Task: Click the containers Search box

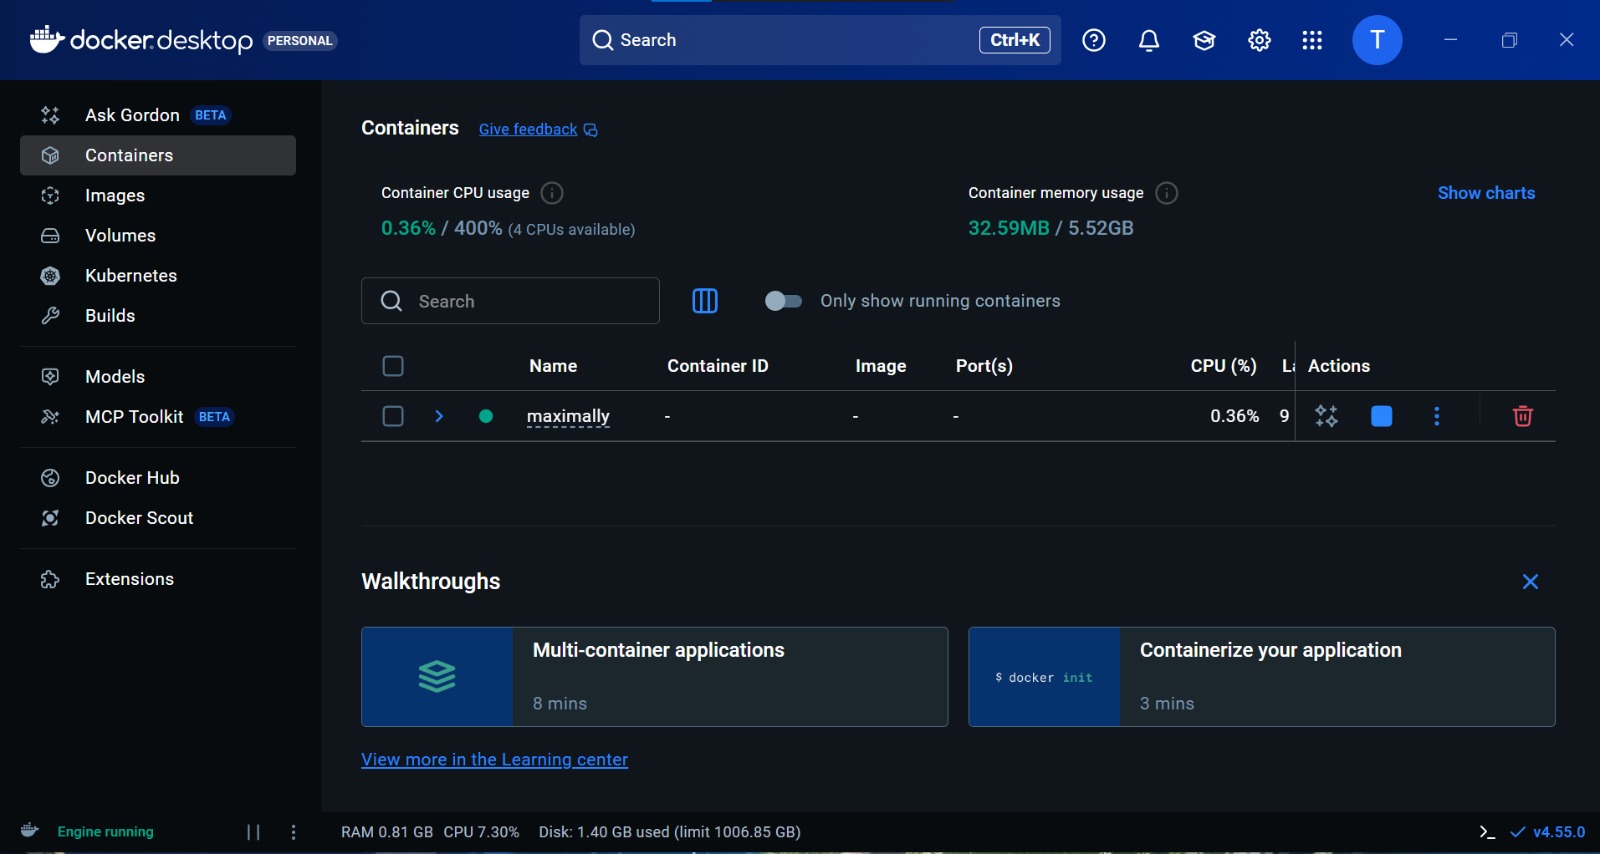Action: coord(510,301)
